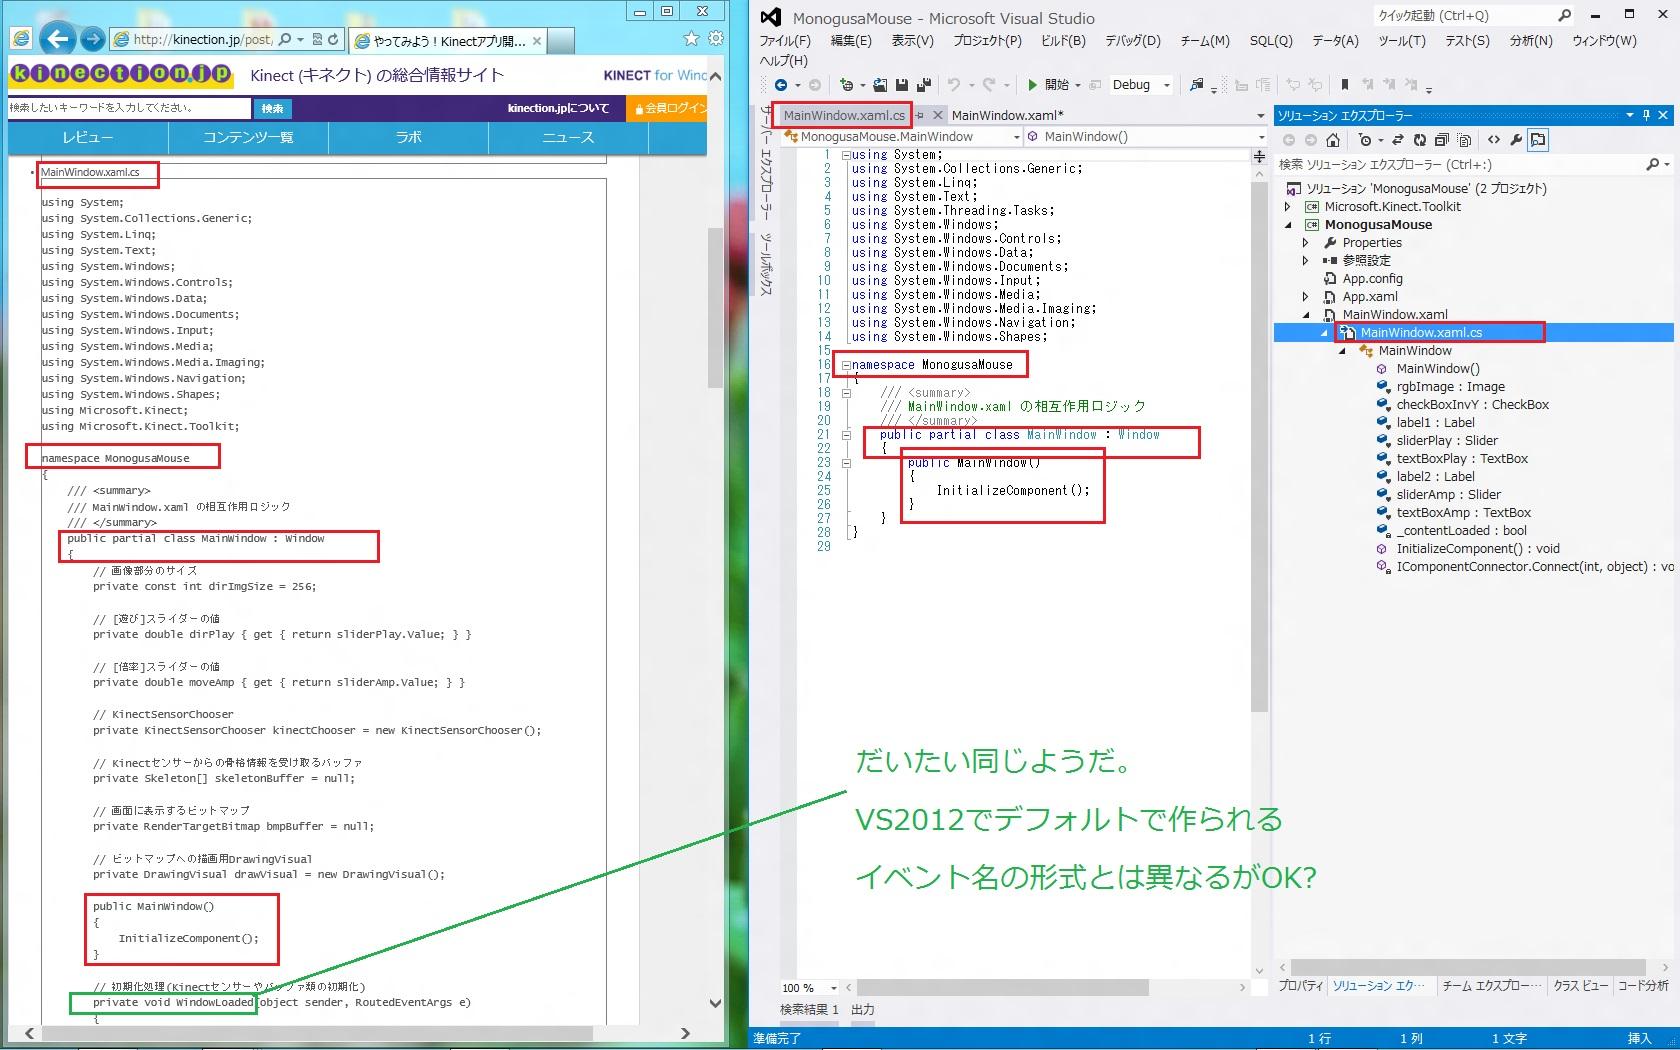This screenshot has height=1050, width=1680.
Task: Click VS code editor horizontal scrollbar
Action: 1002,988
